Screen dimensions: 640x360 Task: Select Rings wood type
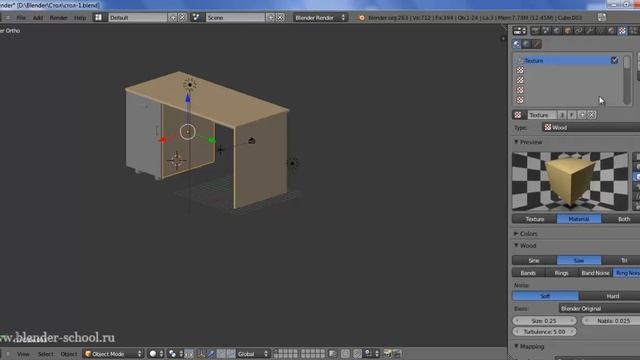click(562, 273)
